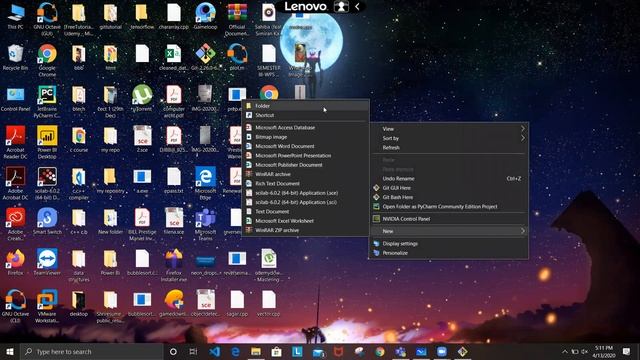Select the Recycle Bin icon
Viewport: 640px width, 360px height.
pyautogui.click(x=16, y=57)
